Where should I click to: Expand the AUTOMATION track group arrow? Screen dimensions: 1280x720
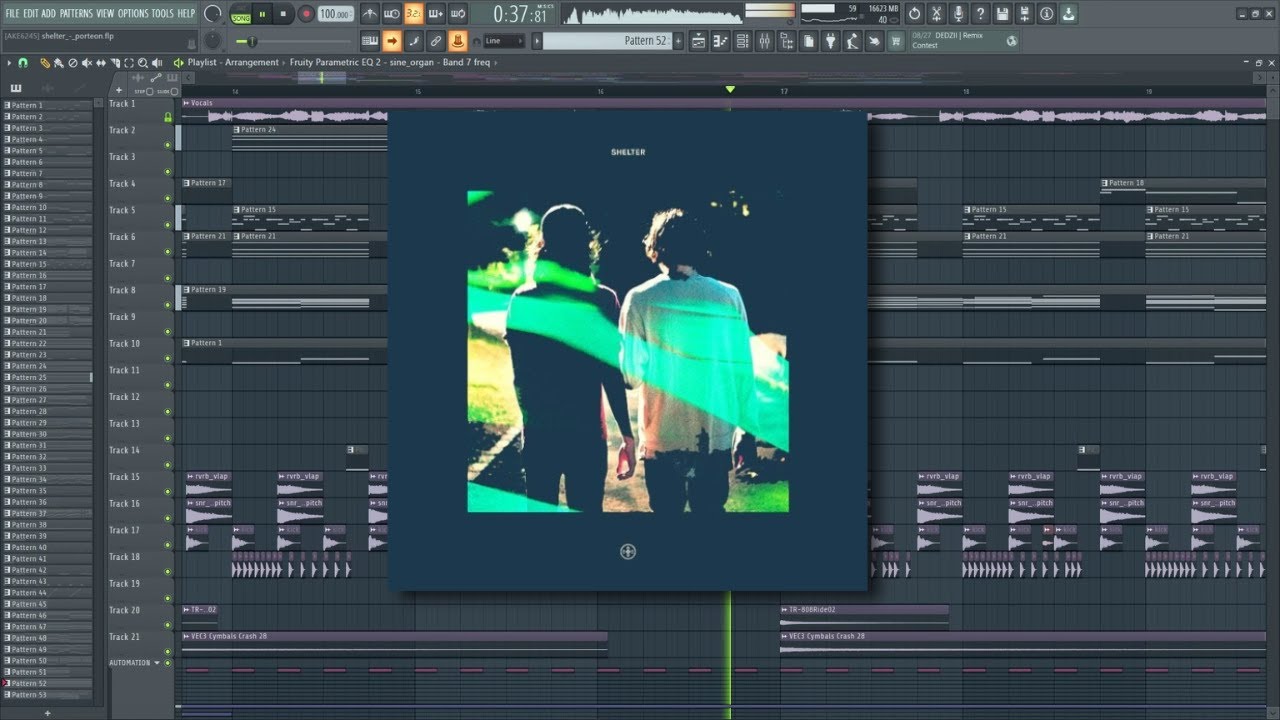point(157,662)
